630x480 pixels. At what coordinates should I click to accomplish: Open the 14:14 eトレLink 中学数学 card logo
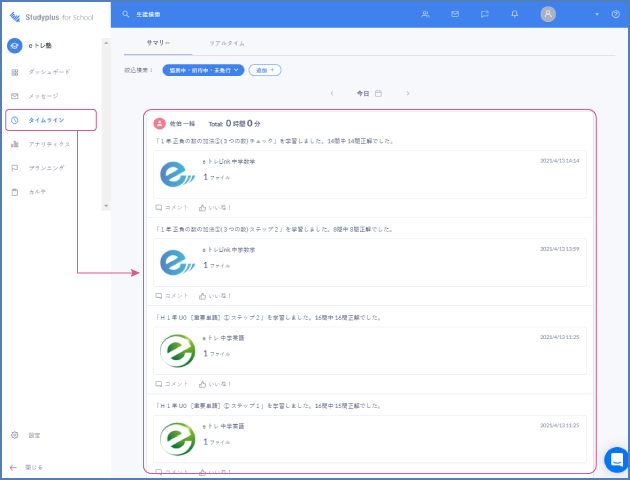[x=177, y=174]
